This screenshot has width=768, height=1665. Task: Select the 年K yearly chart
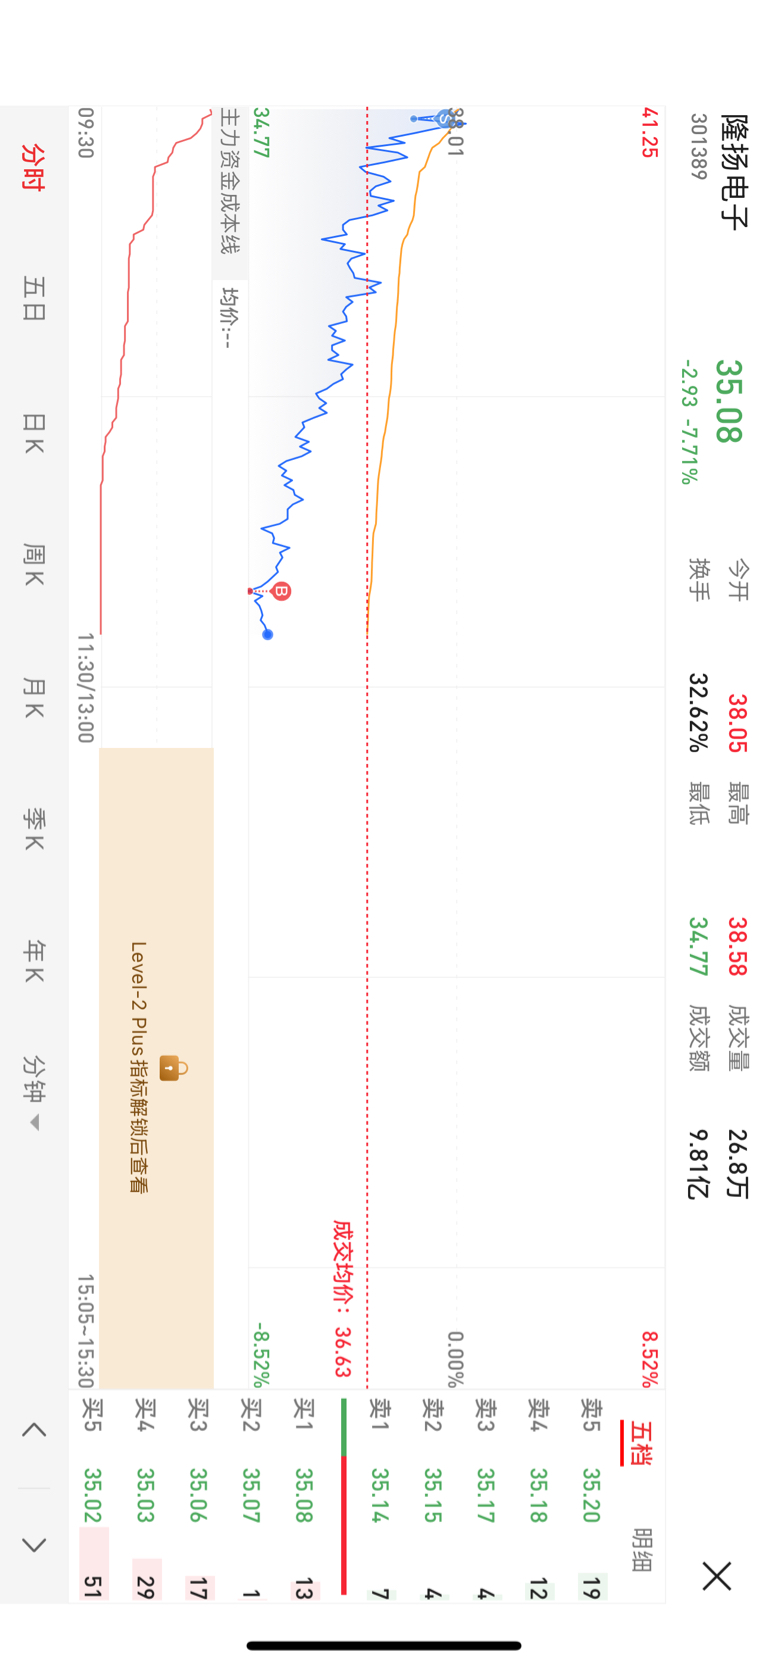click(x=34, y=962)
